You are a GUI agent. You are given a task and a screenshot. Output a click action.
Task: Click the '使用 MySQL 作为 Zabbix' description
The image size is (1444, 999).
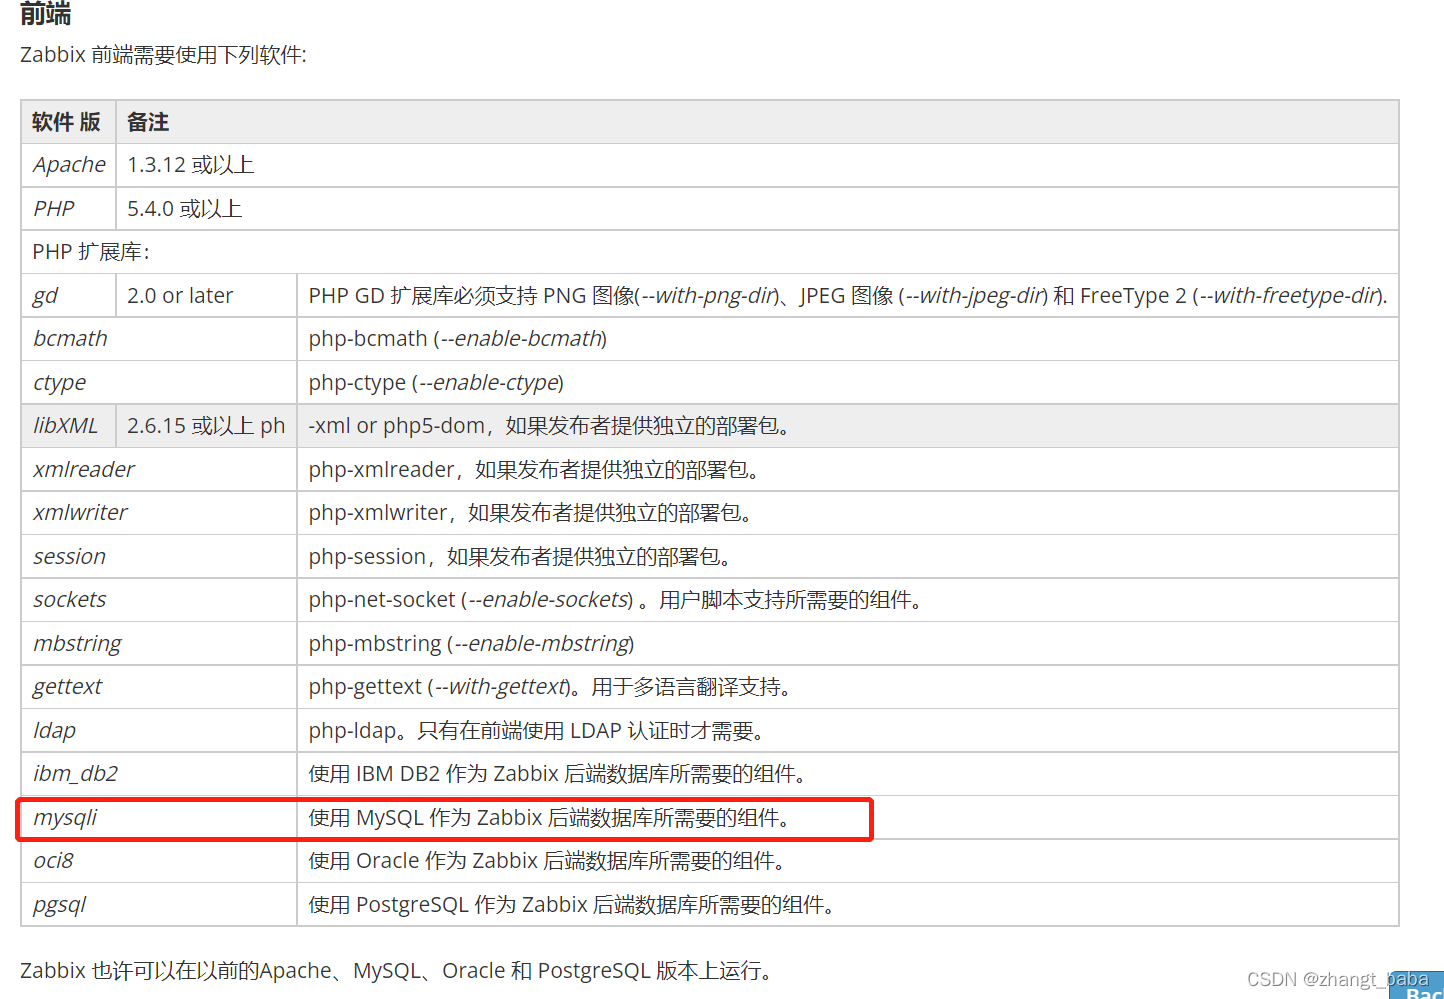847,818
